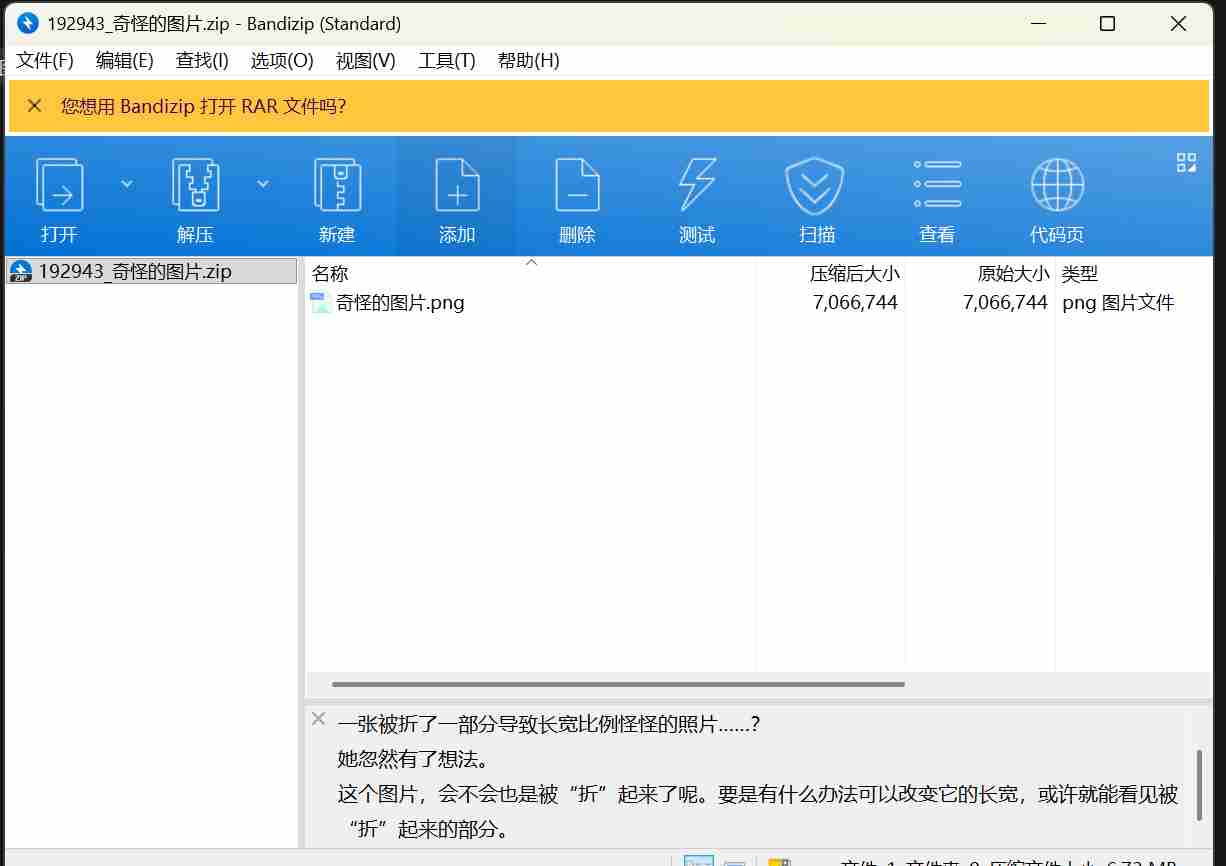Dismiss the yellow RAR association banner
Screen dimensions: 1226x866
[35, 106]
